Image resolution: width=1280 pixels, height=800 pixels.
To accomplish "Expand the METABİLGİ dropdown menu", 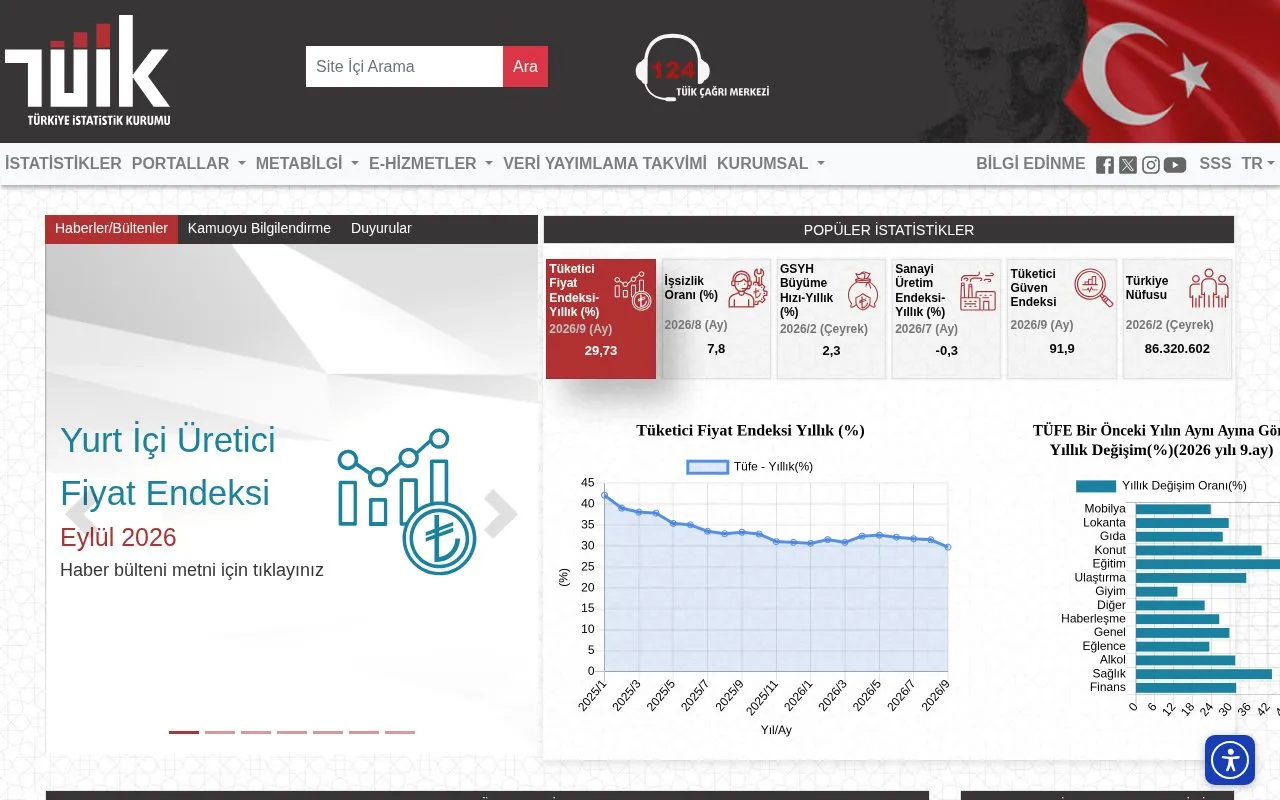I will point(307,164).
